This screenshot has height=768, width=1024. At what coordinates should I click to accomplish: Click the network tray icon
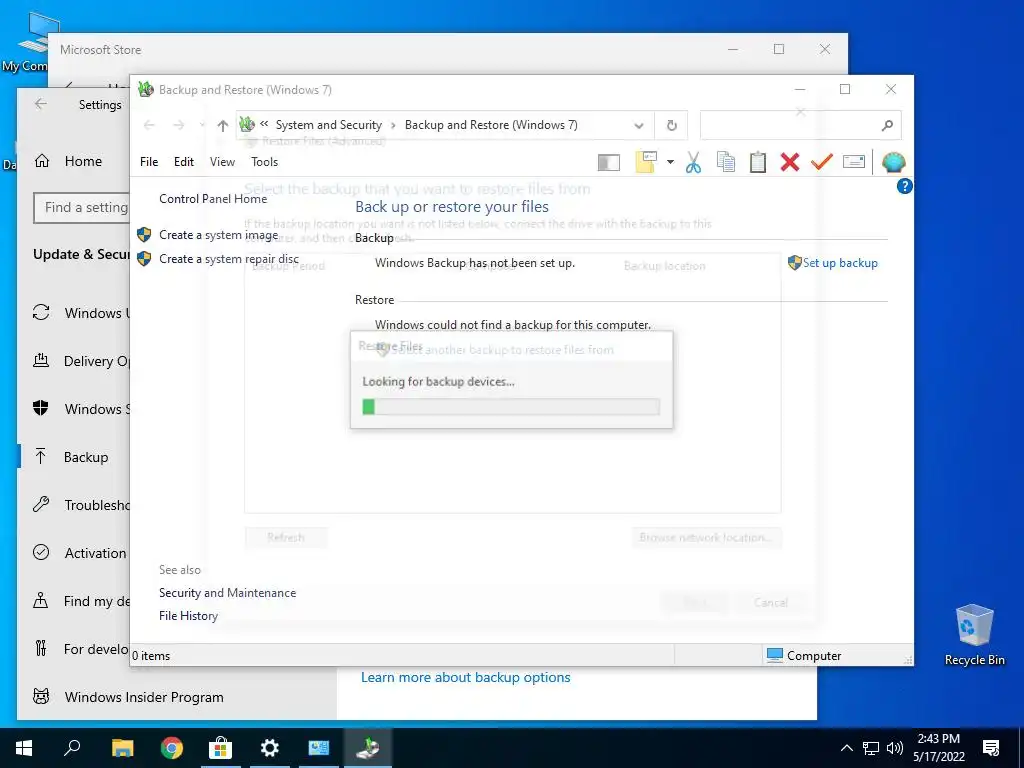[871, 748]
